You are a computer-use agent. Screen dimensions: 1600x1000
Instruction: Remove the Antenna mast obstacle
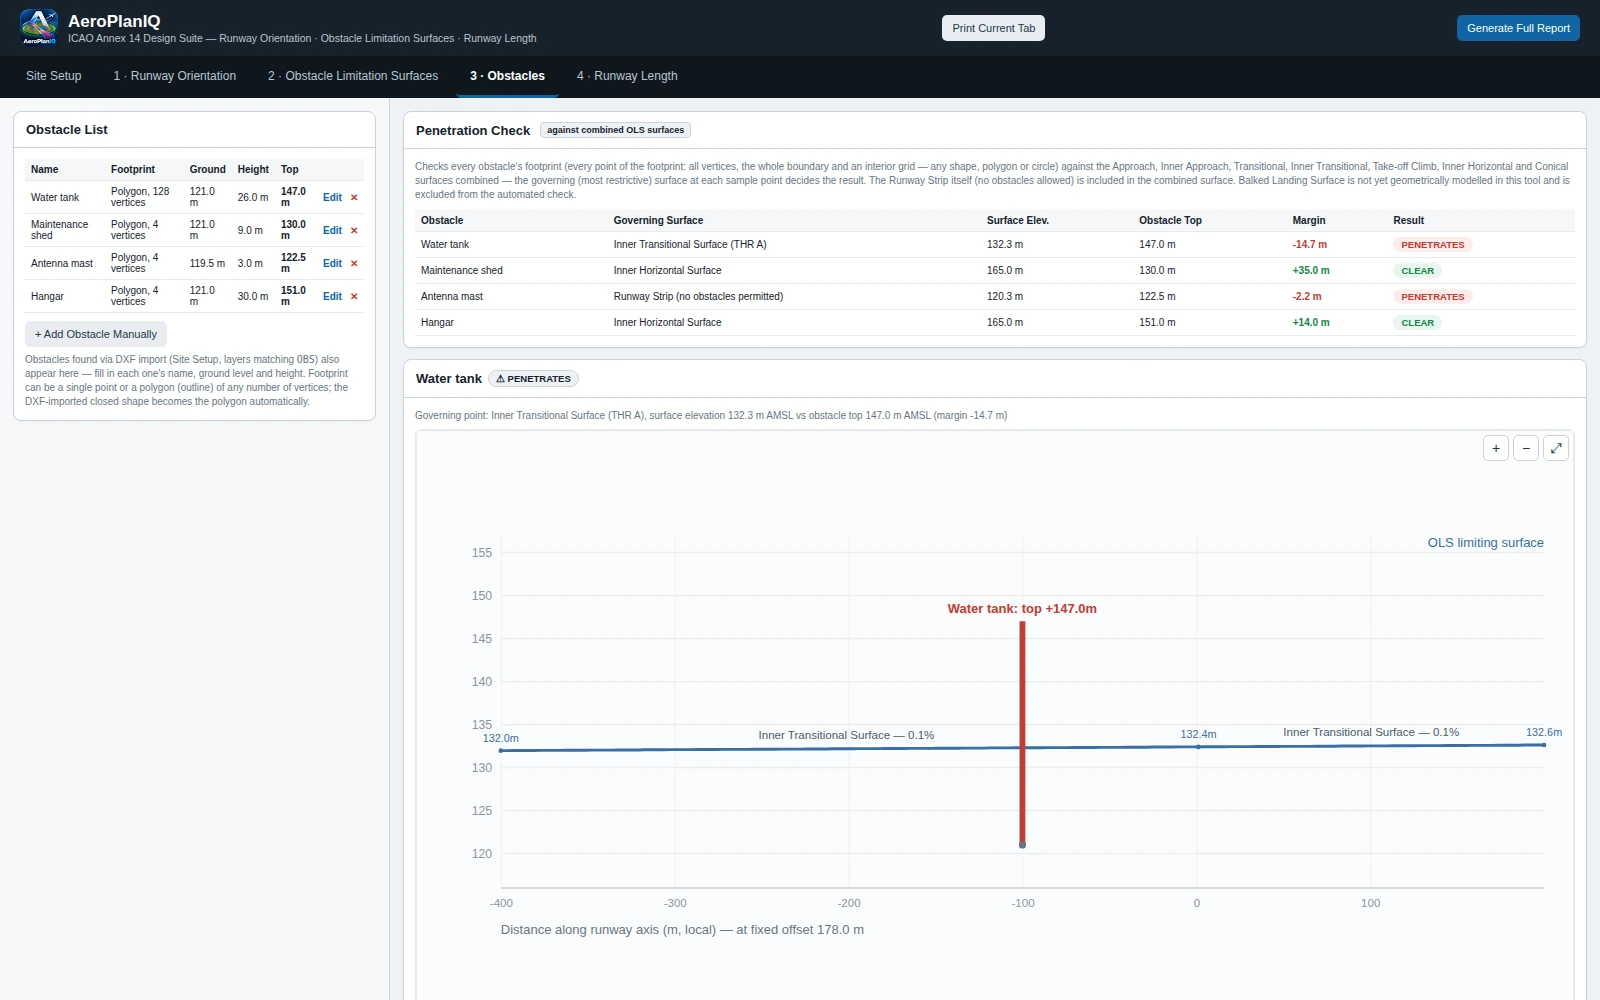point(354,264)
